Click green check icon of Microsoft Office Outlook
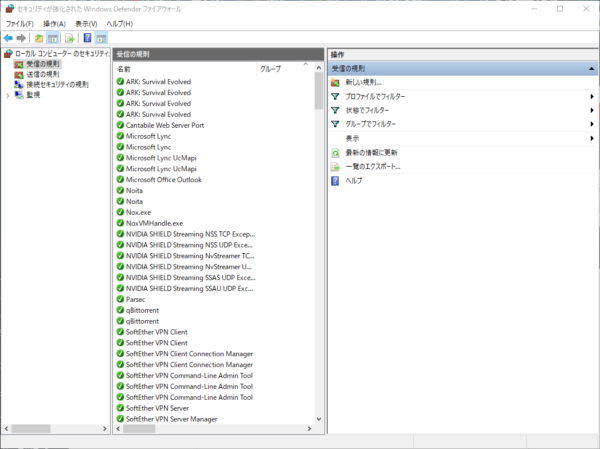Image resolution: width=600 pixels, height=449 pixels. pyautogui.click(x=120, y=180)
